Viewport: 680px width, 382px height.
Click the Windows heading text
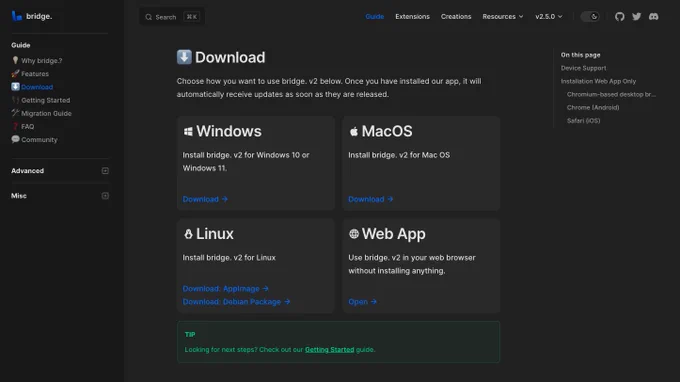tap(229, 131)
